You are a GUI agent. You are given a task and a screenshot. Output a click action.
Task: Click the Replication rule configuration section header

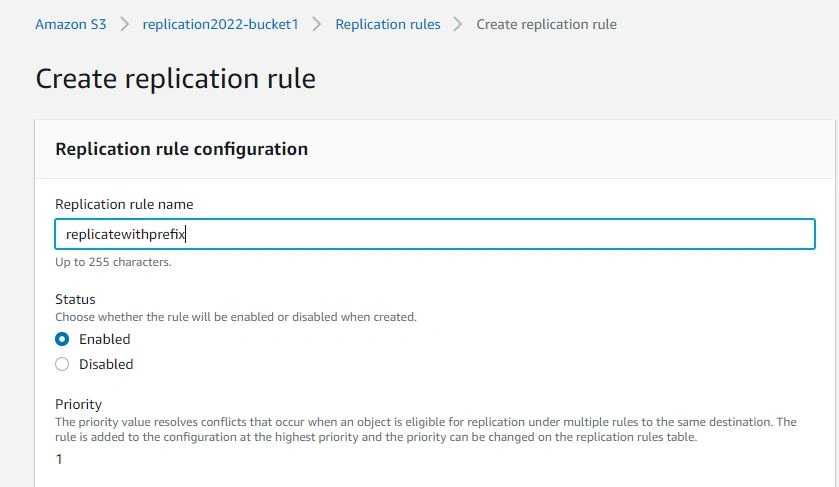tap(181, 149)
